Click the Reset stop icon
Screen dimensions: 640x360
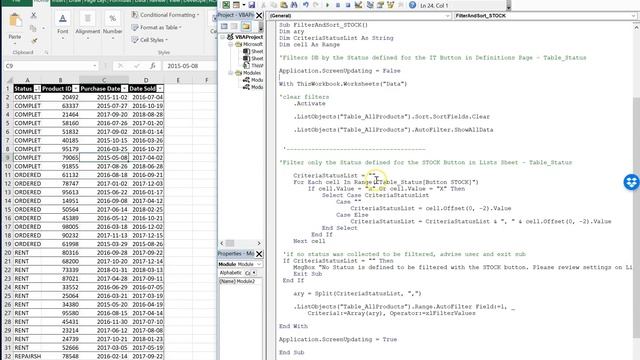tap(347, 5)
